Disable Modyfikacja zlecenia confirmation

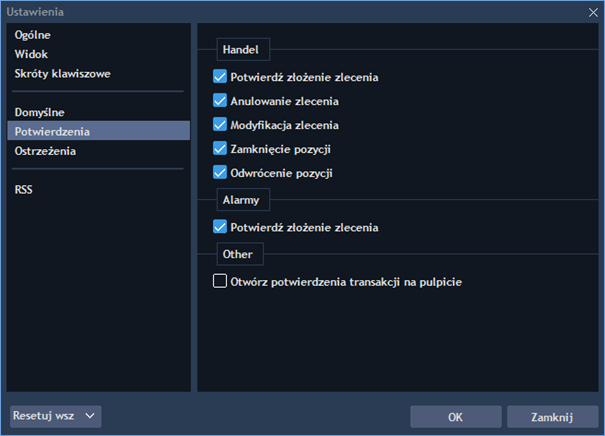[x=221, y=125]
